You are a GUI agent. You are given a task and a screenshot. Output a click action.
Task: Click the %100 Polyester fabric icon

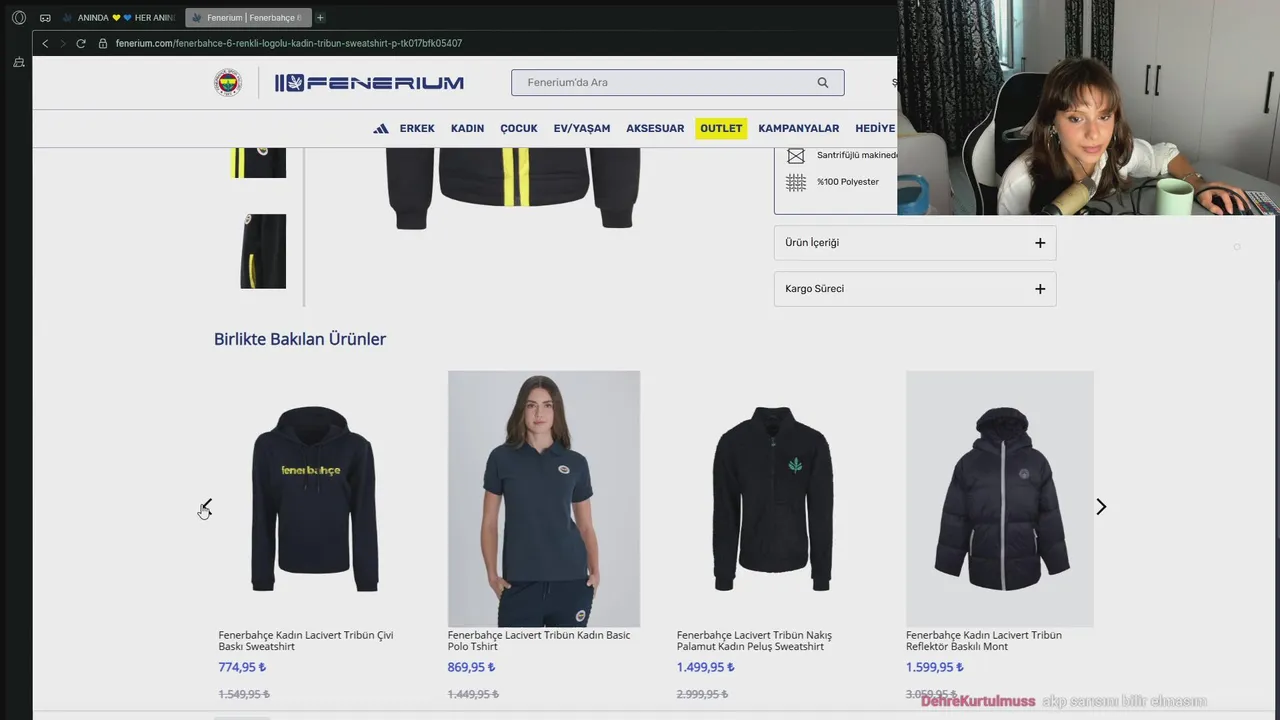coord(796,182)
